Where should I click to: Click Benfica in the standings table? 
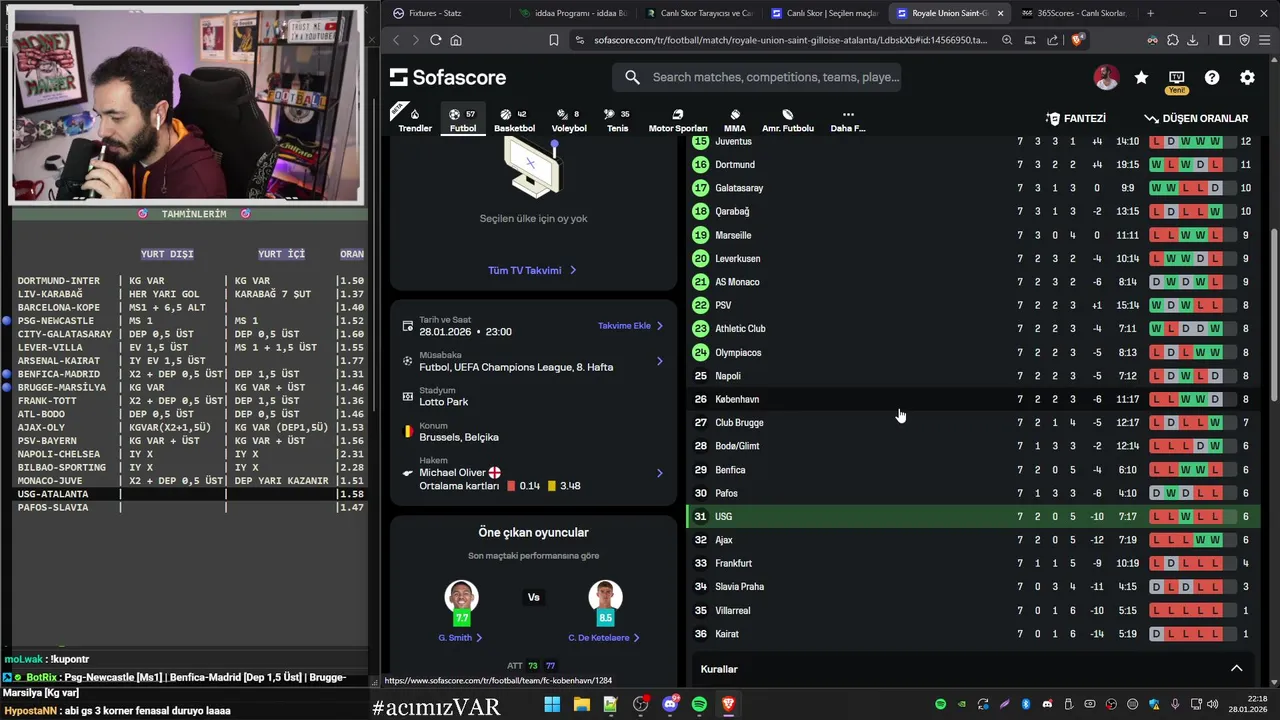point(972,470)
